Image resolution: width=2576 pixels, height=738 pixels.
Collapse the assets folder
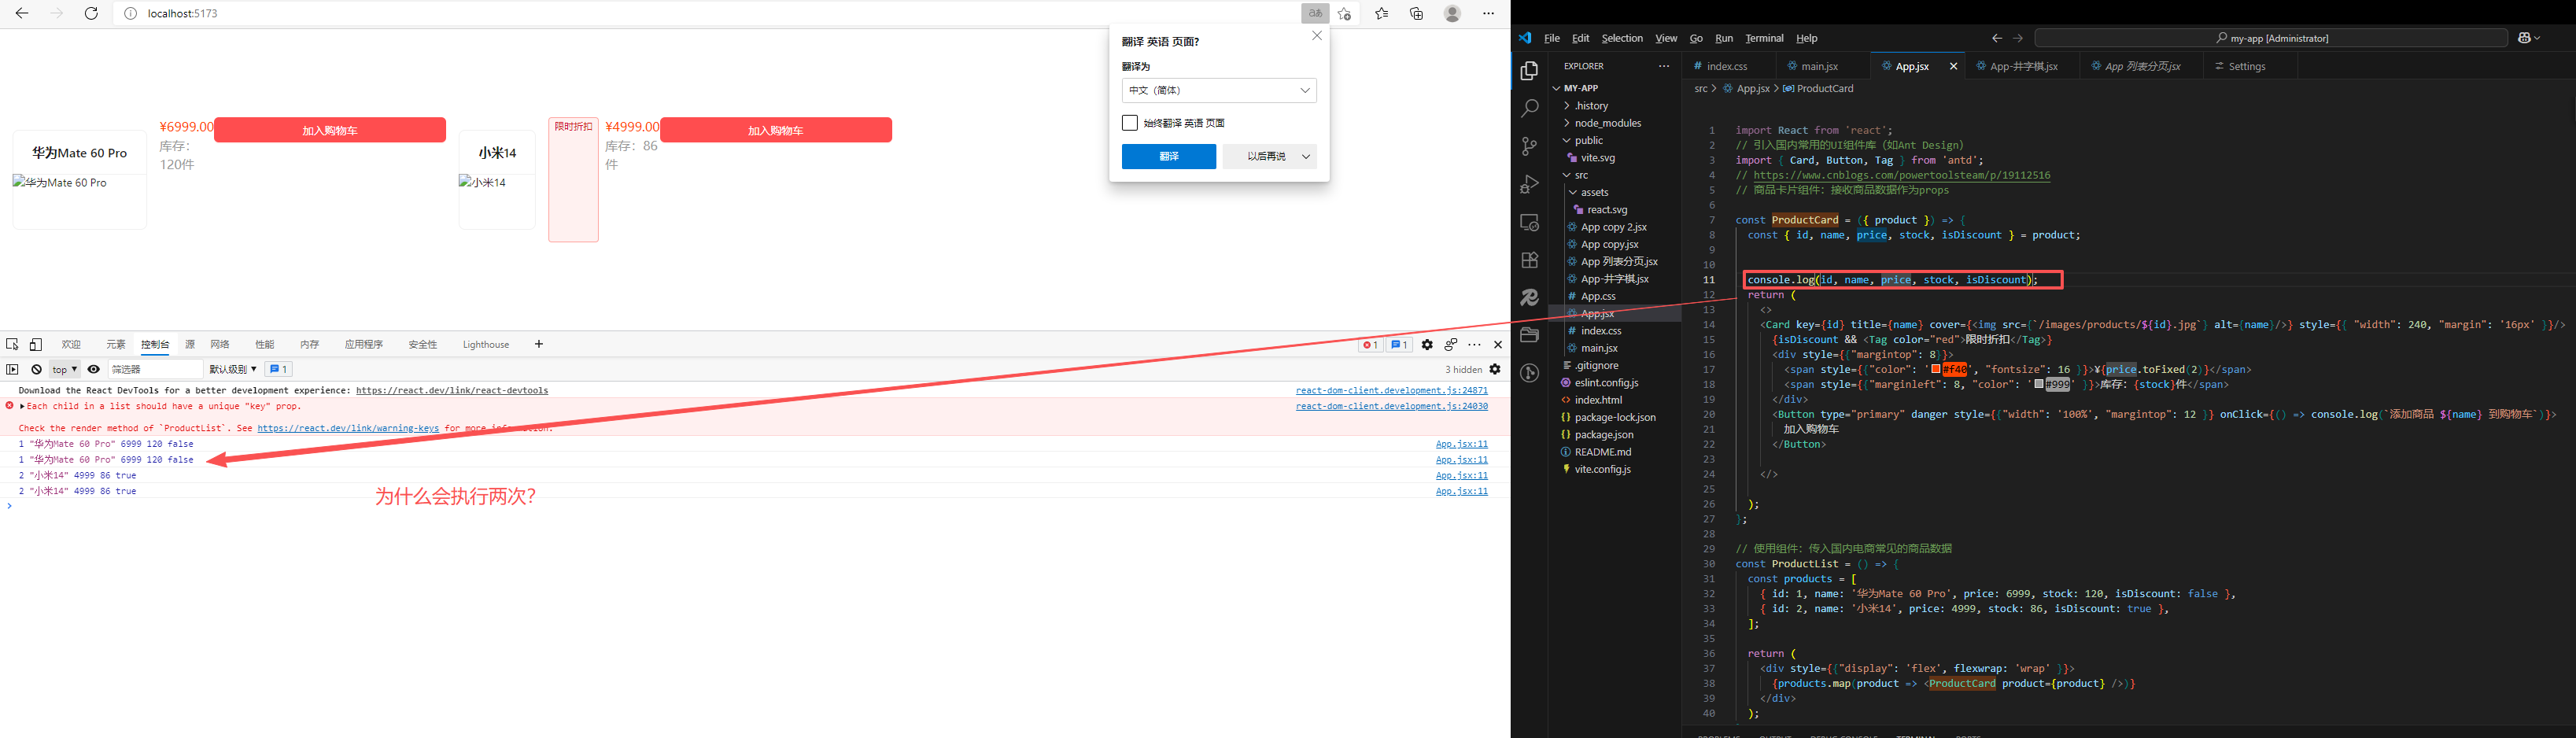click(x=1593, y=192)
